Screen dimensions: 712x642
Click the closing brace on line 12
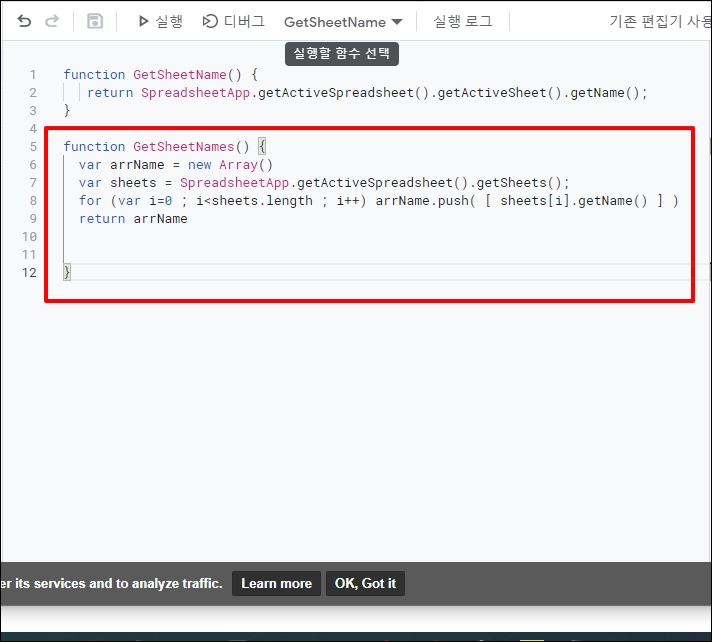click(67, 272)
